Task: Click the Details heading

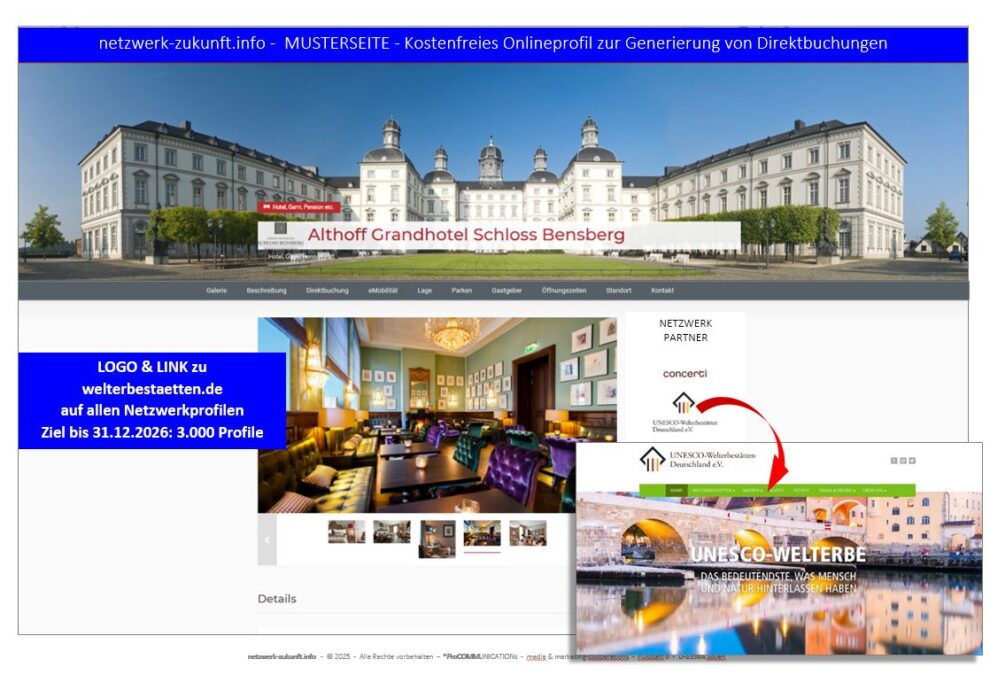Action: click(x=277, y=599)
